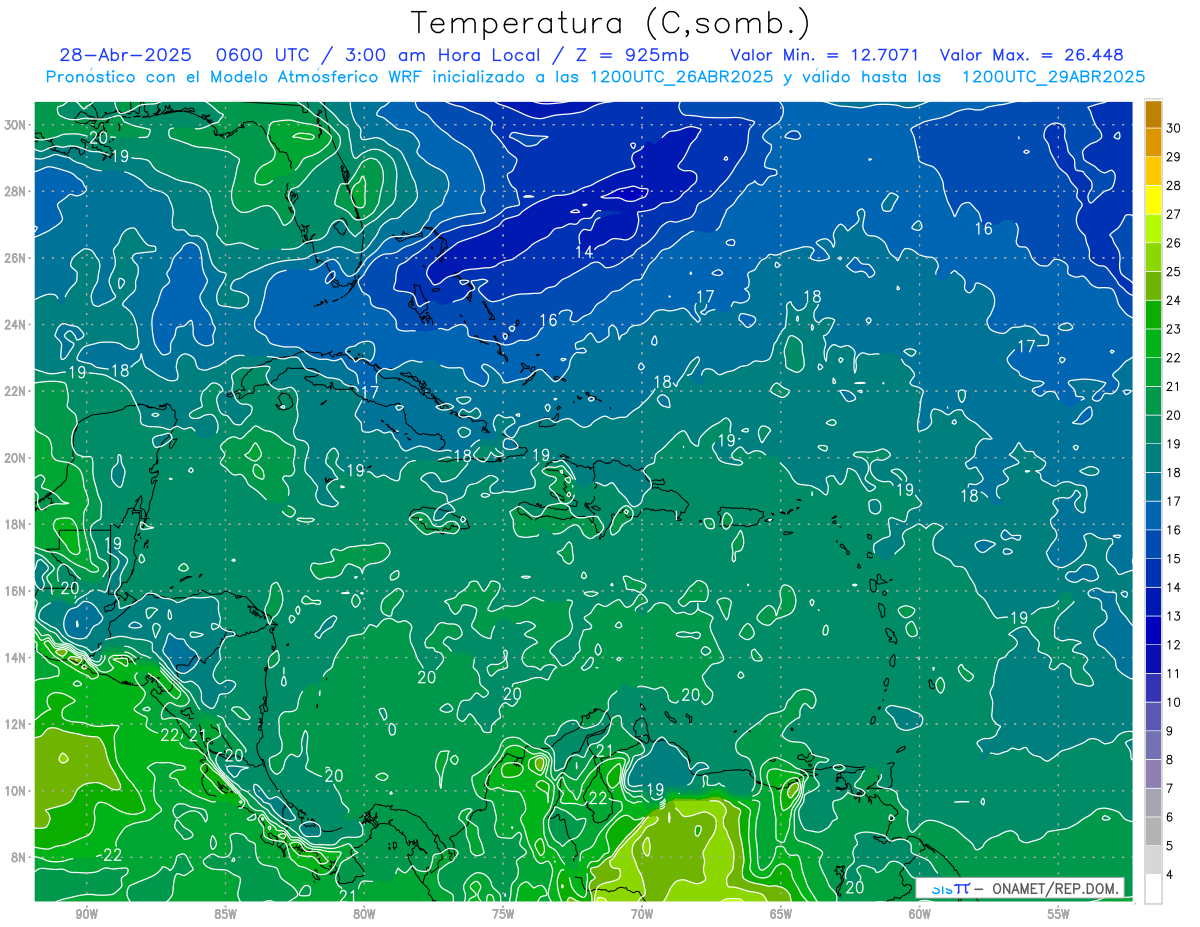Pick the dark blue color scale swatch at 12
The height and width of the screenshot is (927, 1200).
click(x=1153, y=631)
